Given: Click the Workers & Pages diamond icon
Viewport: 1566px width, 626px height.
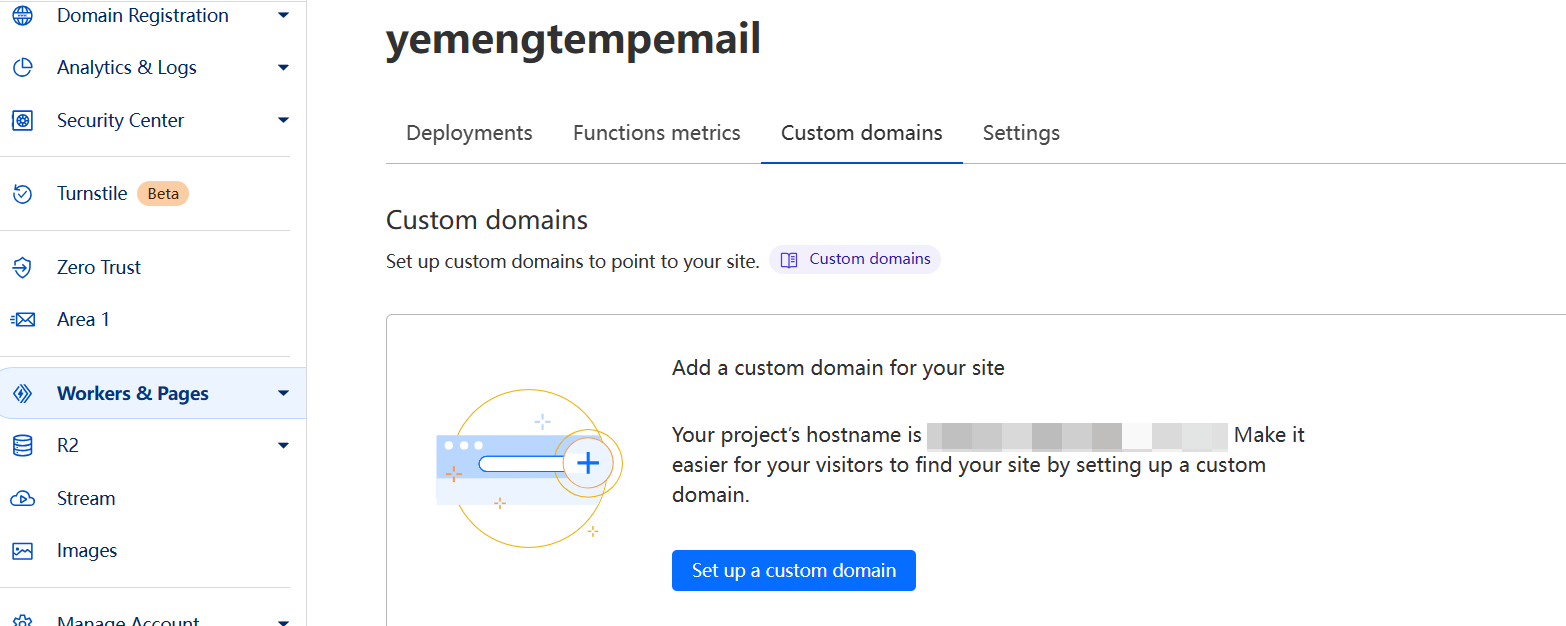Looking at the screenshot, I should tap(22, 394).
